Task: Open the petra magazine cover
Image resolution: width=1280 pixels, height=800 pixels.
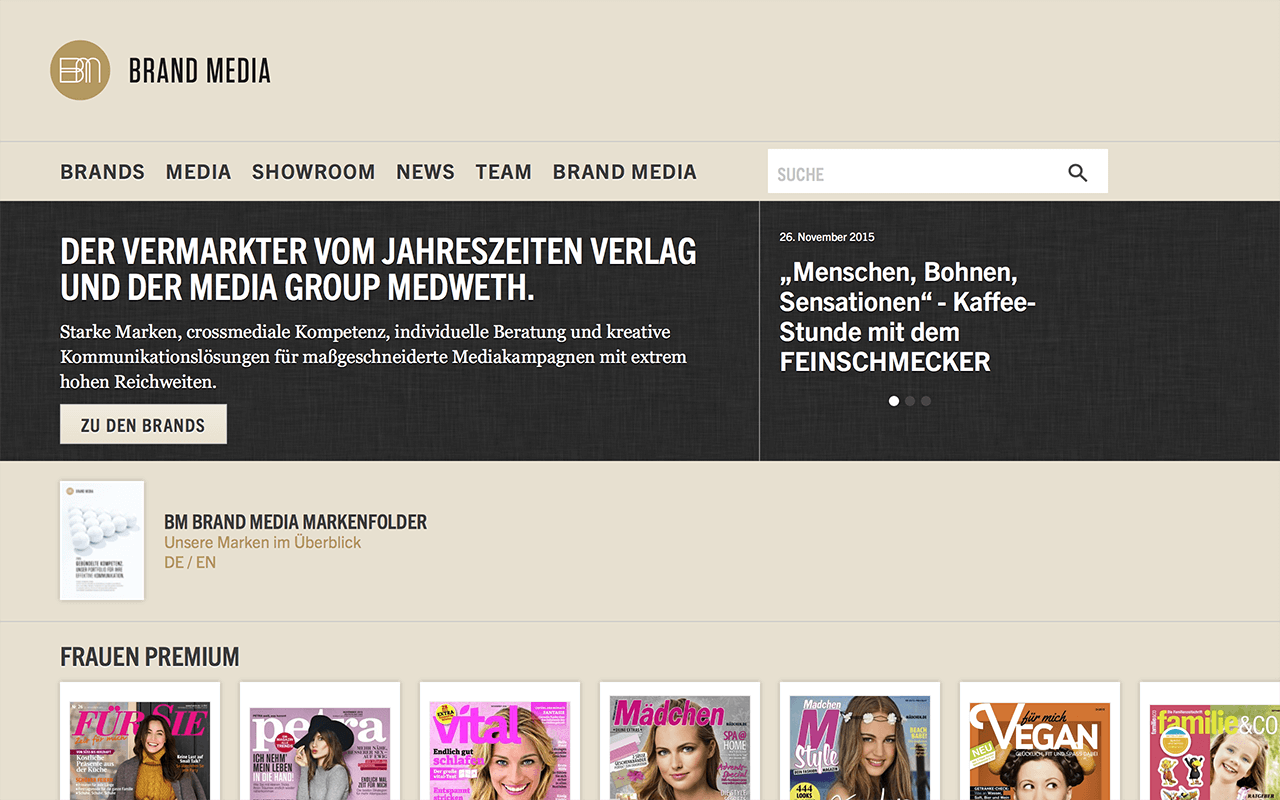Action: point(320,741)
